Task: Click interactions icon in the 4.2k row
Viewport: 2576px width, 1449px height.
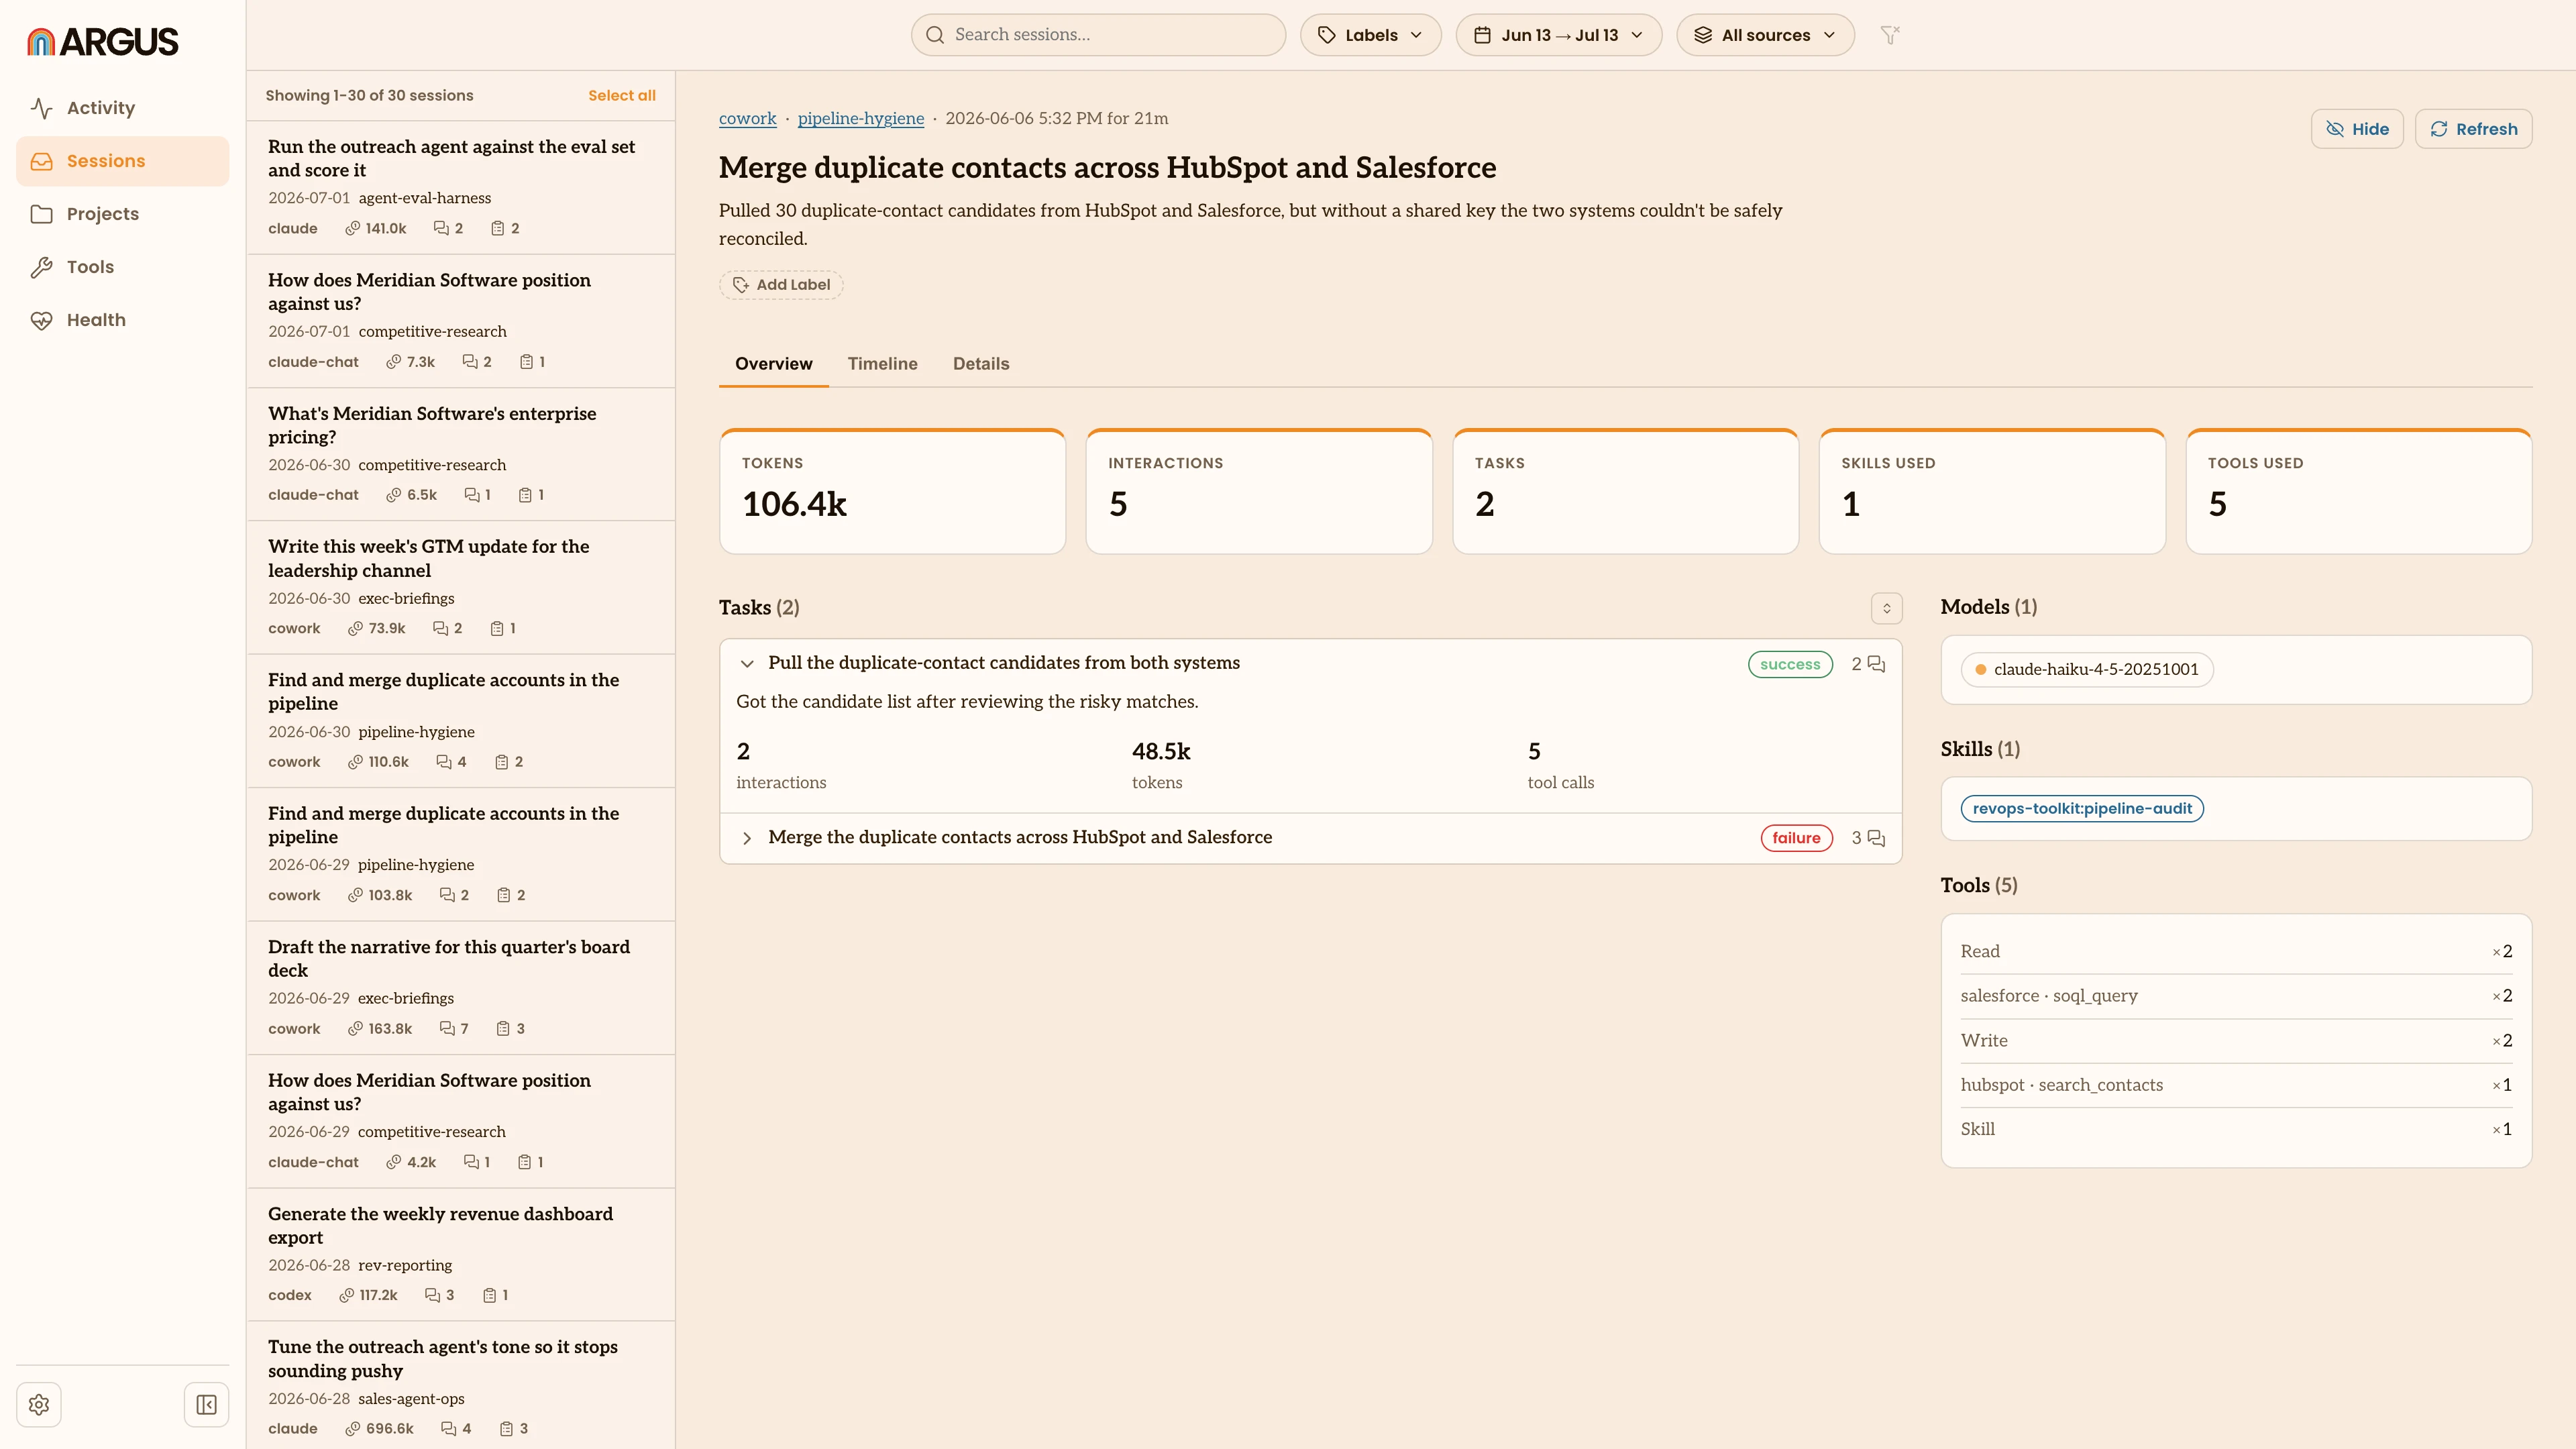Action: coord(471,1162)
